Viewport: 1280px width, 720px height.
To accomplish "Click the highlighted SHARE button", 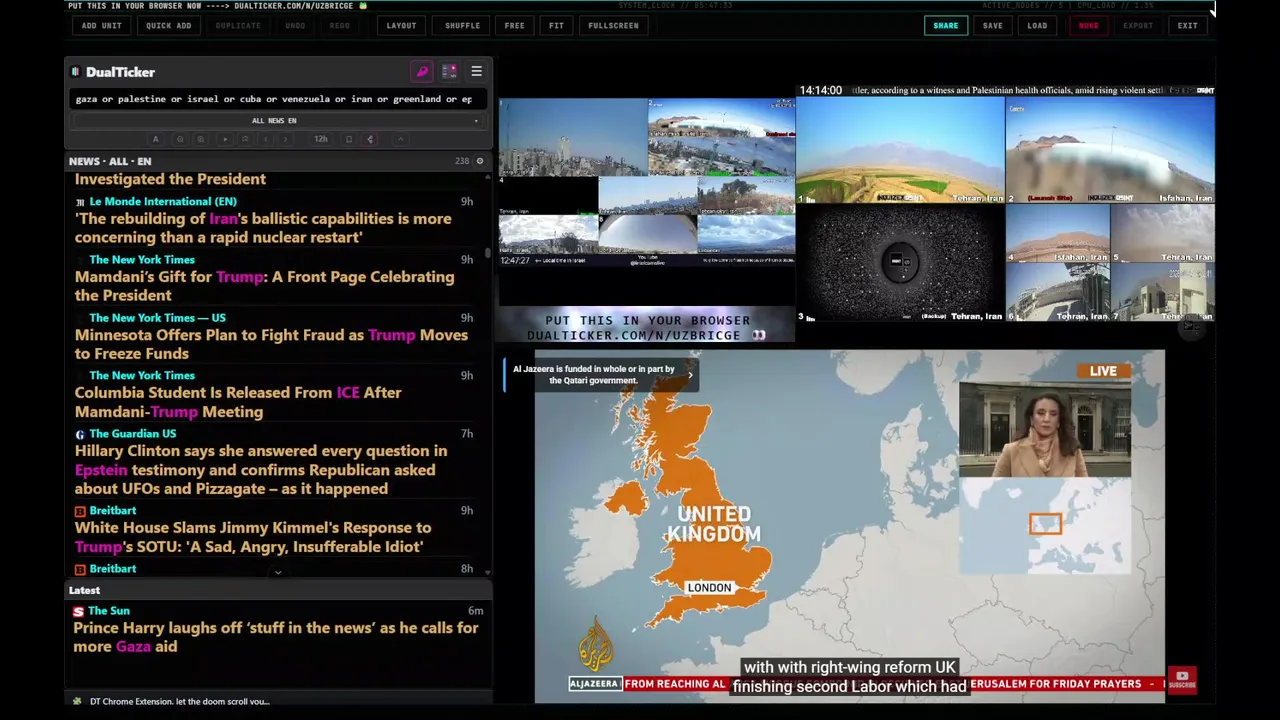I will (945, 26).
